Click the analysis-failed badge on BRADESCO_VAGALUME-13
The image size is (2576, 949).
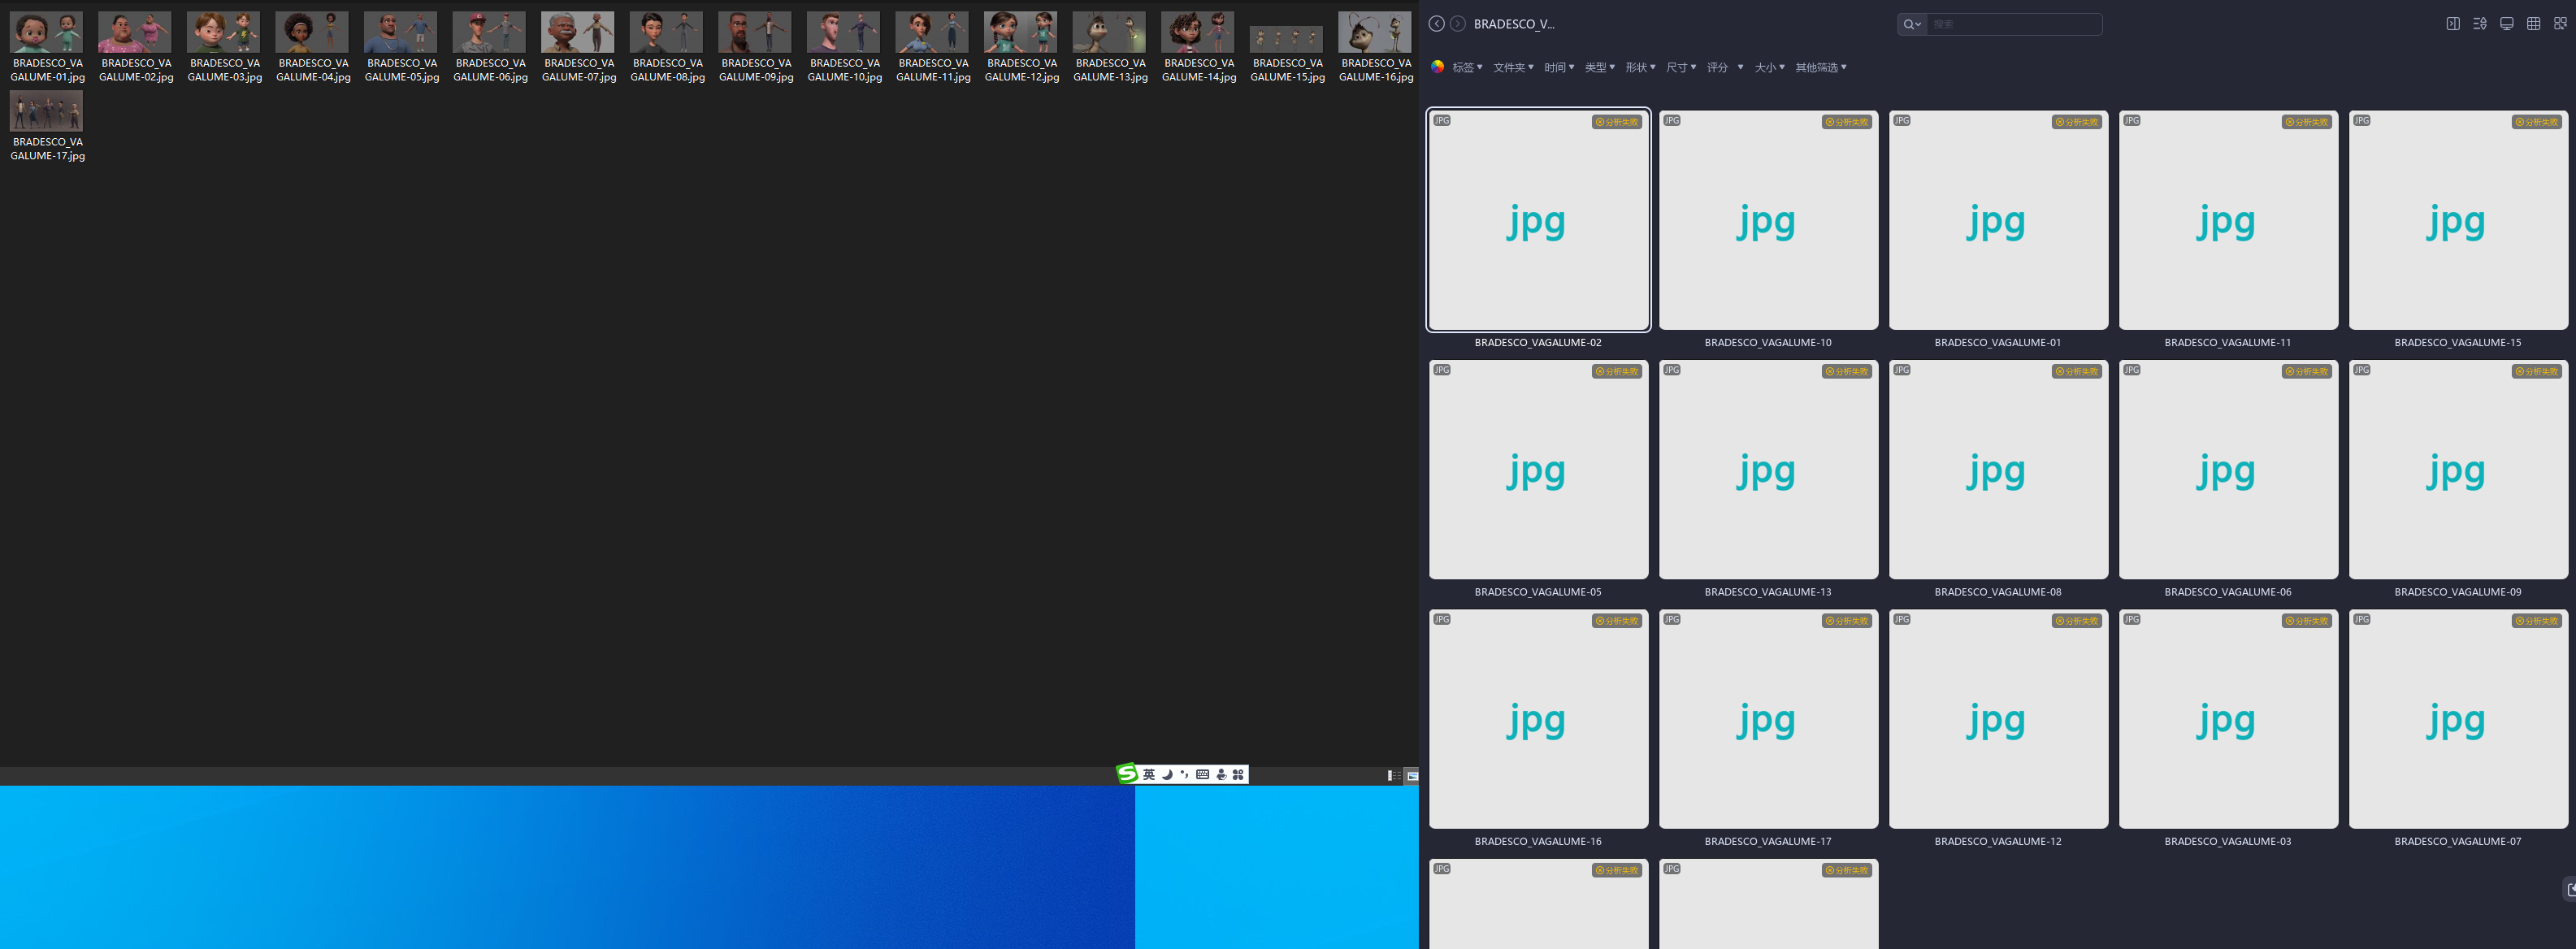coord(1847,371)
